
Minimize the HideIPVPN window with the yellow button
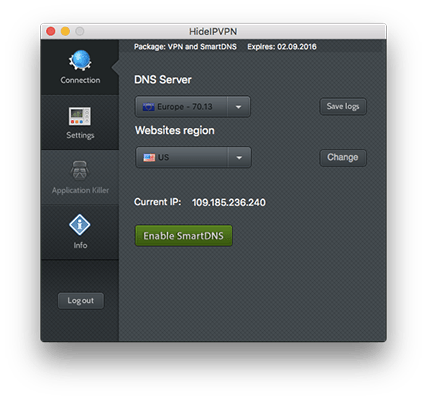[x=65, y=31]
